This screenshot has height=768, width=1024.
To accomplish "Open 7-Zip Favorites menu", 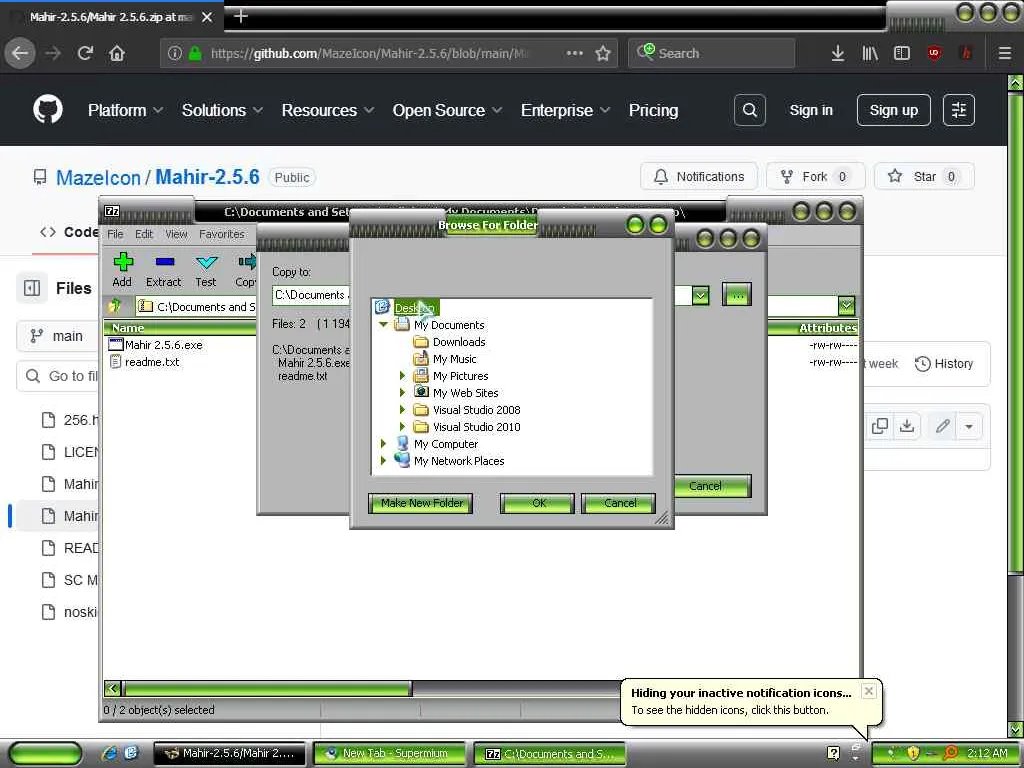I will pos(221,234).
